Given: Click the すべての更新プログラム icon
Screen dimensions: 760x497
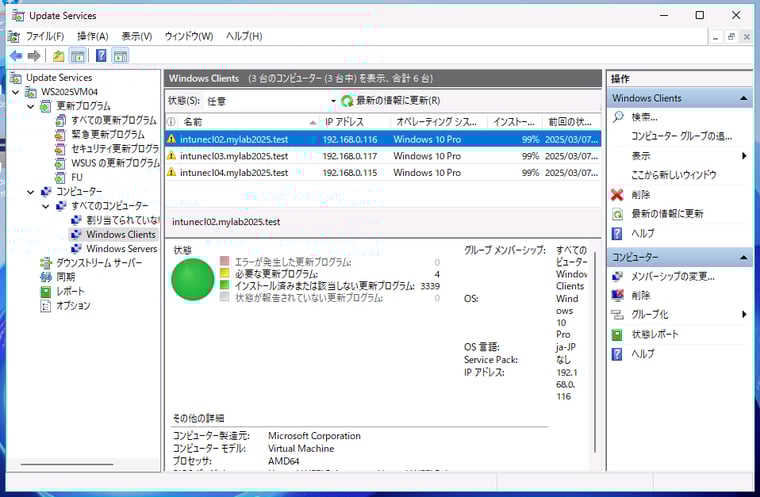Looking at the screenshot, I should 61,120.
